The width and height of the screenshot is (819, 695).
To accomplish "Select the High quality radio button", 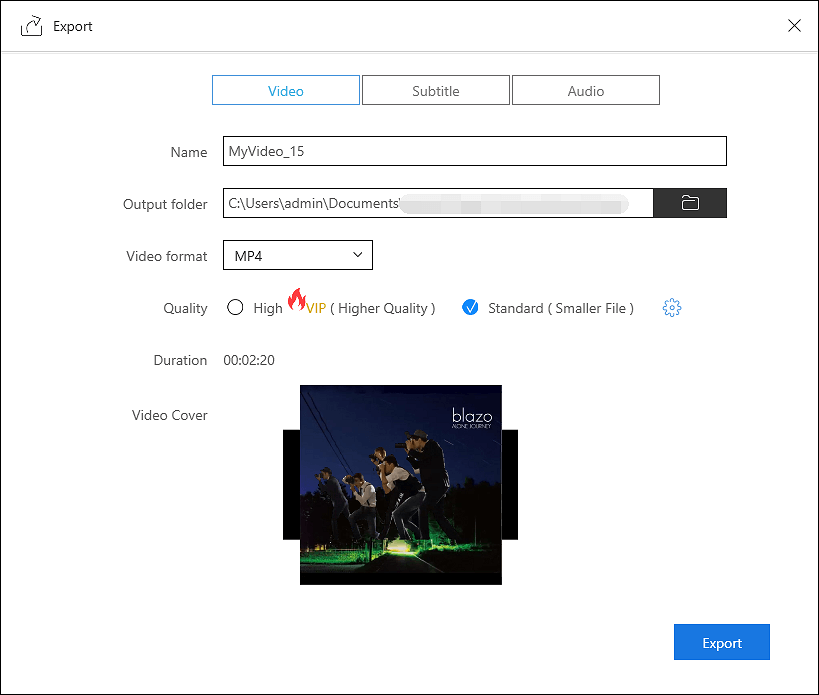I will 235,308.
